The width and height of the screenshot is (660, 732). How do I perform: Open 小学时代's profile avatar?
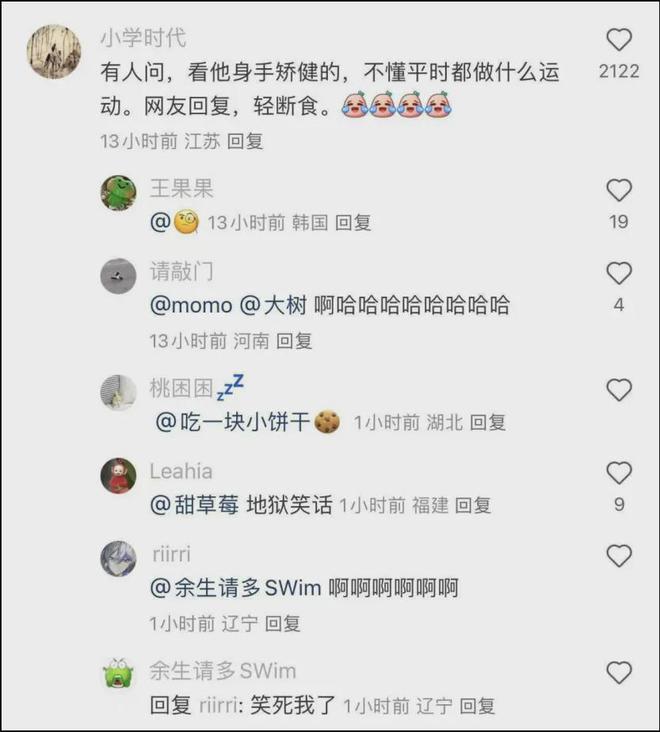coord(54,51)
